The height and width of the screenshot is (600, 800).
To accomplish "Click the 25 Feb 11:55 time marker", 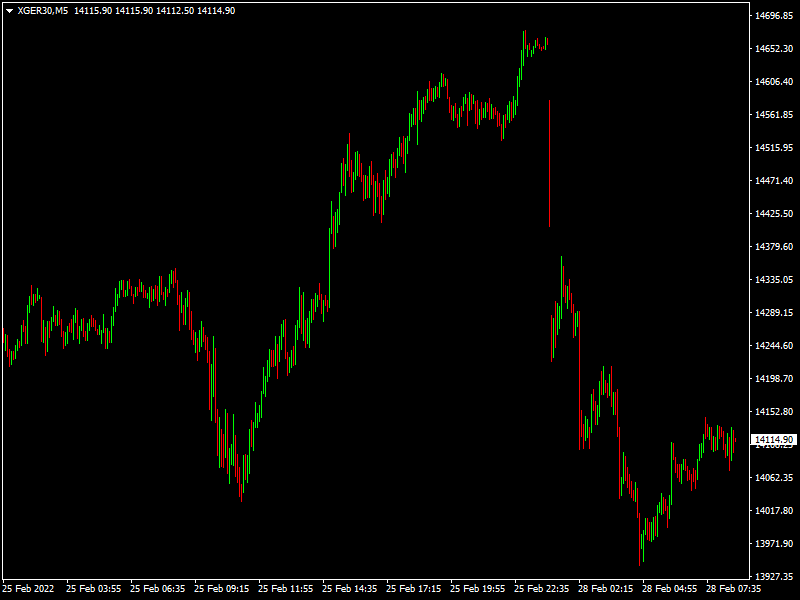I will tap(283, 588).
